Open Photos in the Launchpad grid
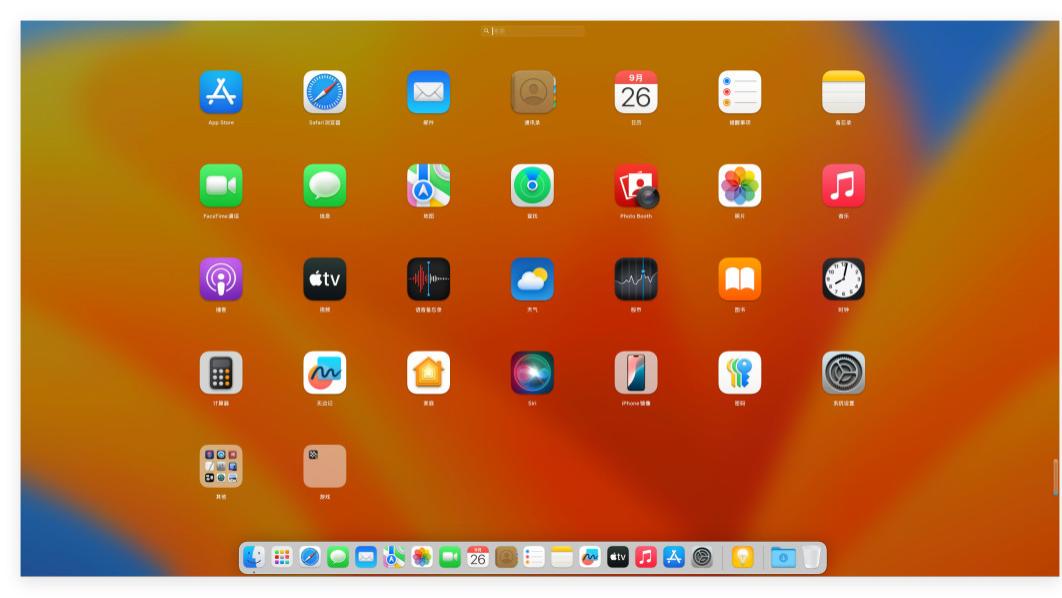This screenshot has width=1062, height=598. (x=740, y=186)
